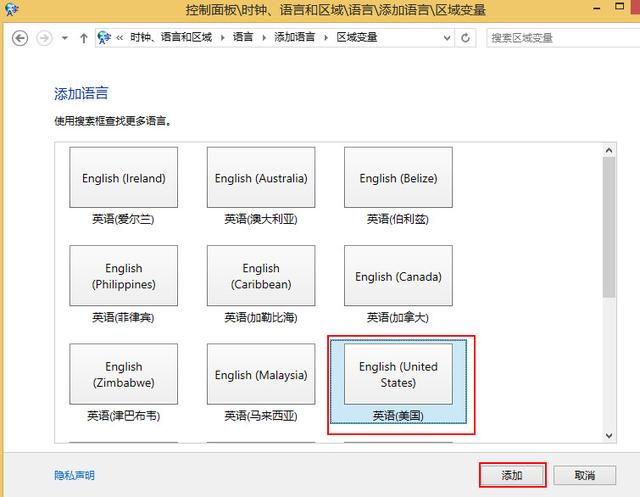Select English (Malaysia) tile
Screen dimensions: 640x497
(x=261, y=374)
